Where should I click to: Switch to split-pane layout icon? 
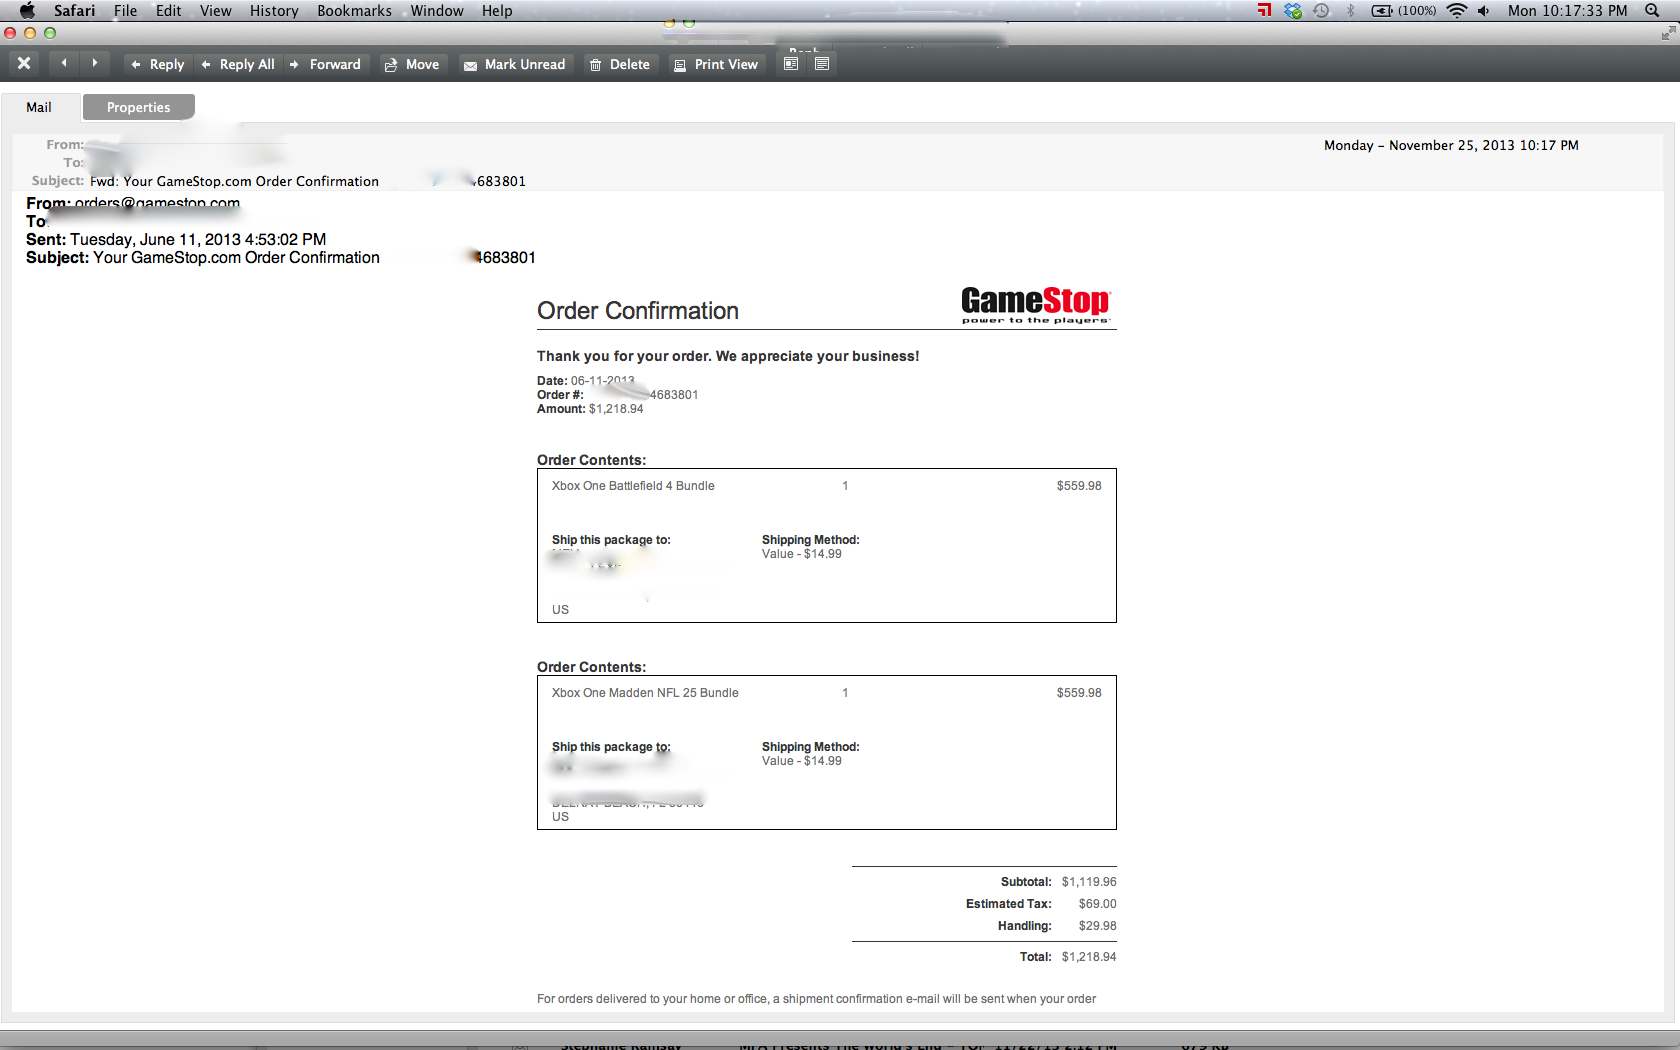coord(791,63)
